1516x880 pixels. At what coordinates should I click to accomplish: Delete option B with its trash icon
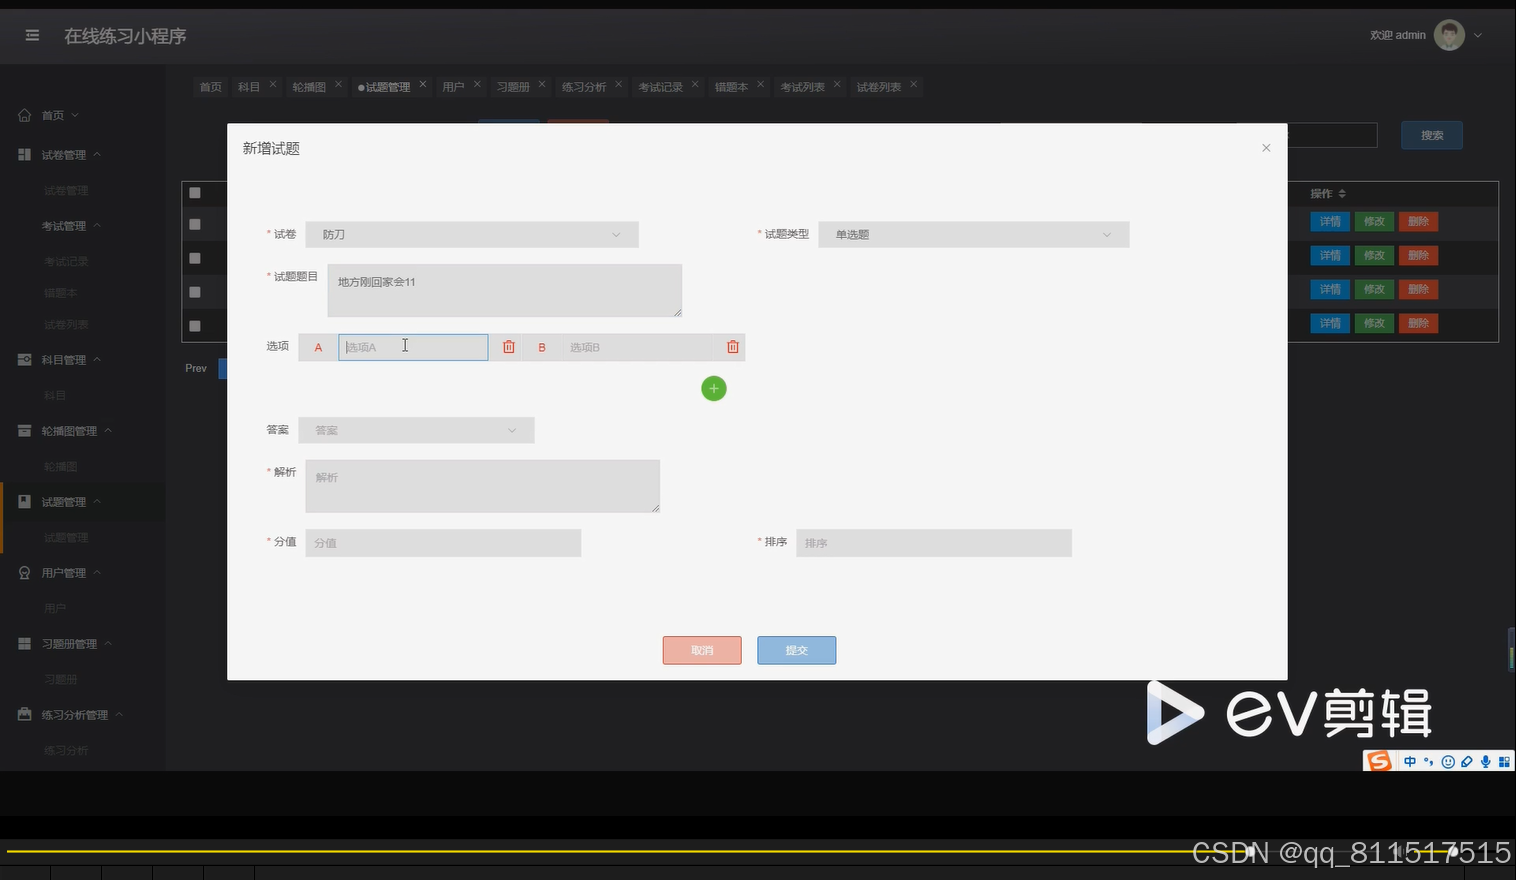pyautogui.click(x=733, y=347)
